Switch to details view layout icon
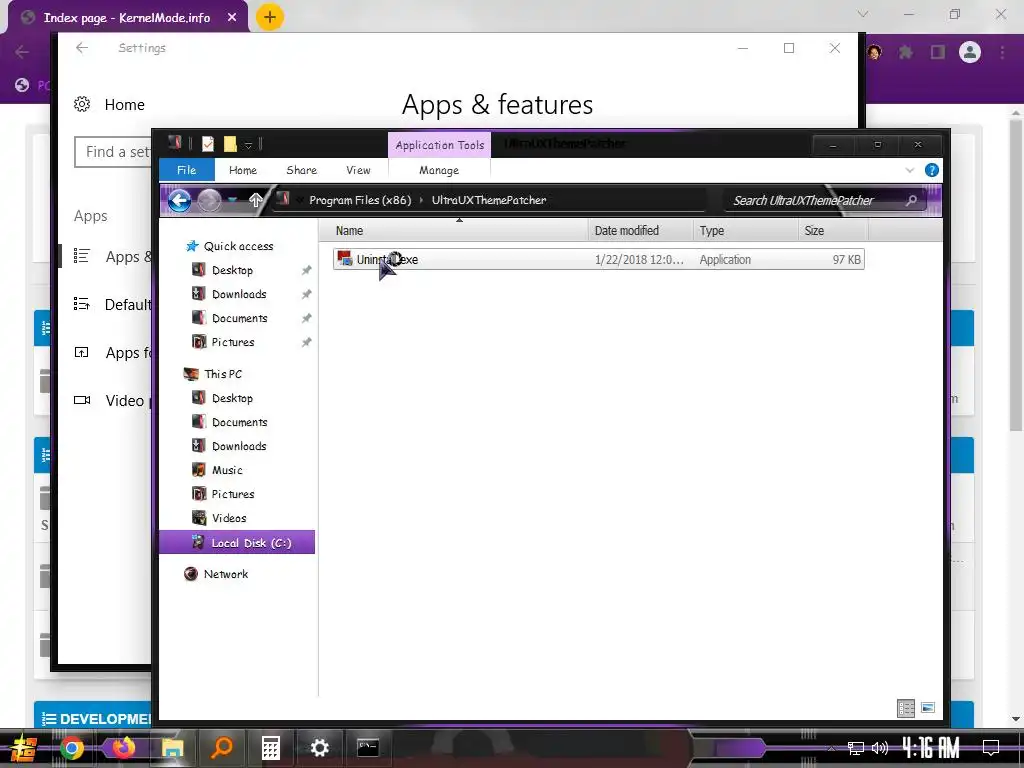The height and width of the screenshot is (768, 1024). click(x=906, y=708)
